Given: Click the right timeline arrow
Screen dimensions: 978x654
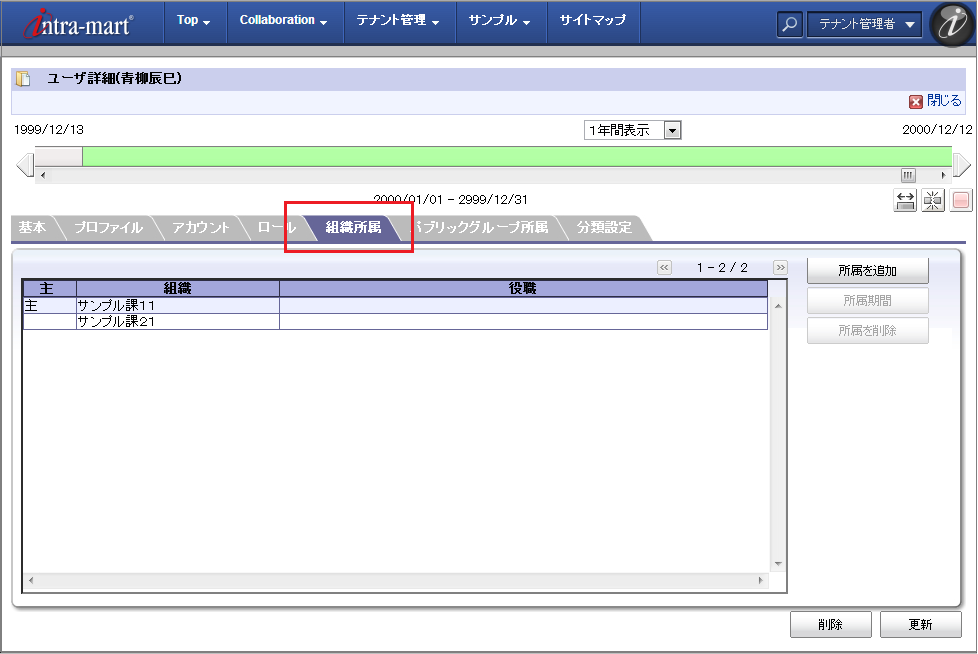Looking at the screenshot, I should point(961,165).
